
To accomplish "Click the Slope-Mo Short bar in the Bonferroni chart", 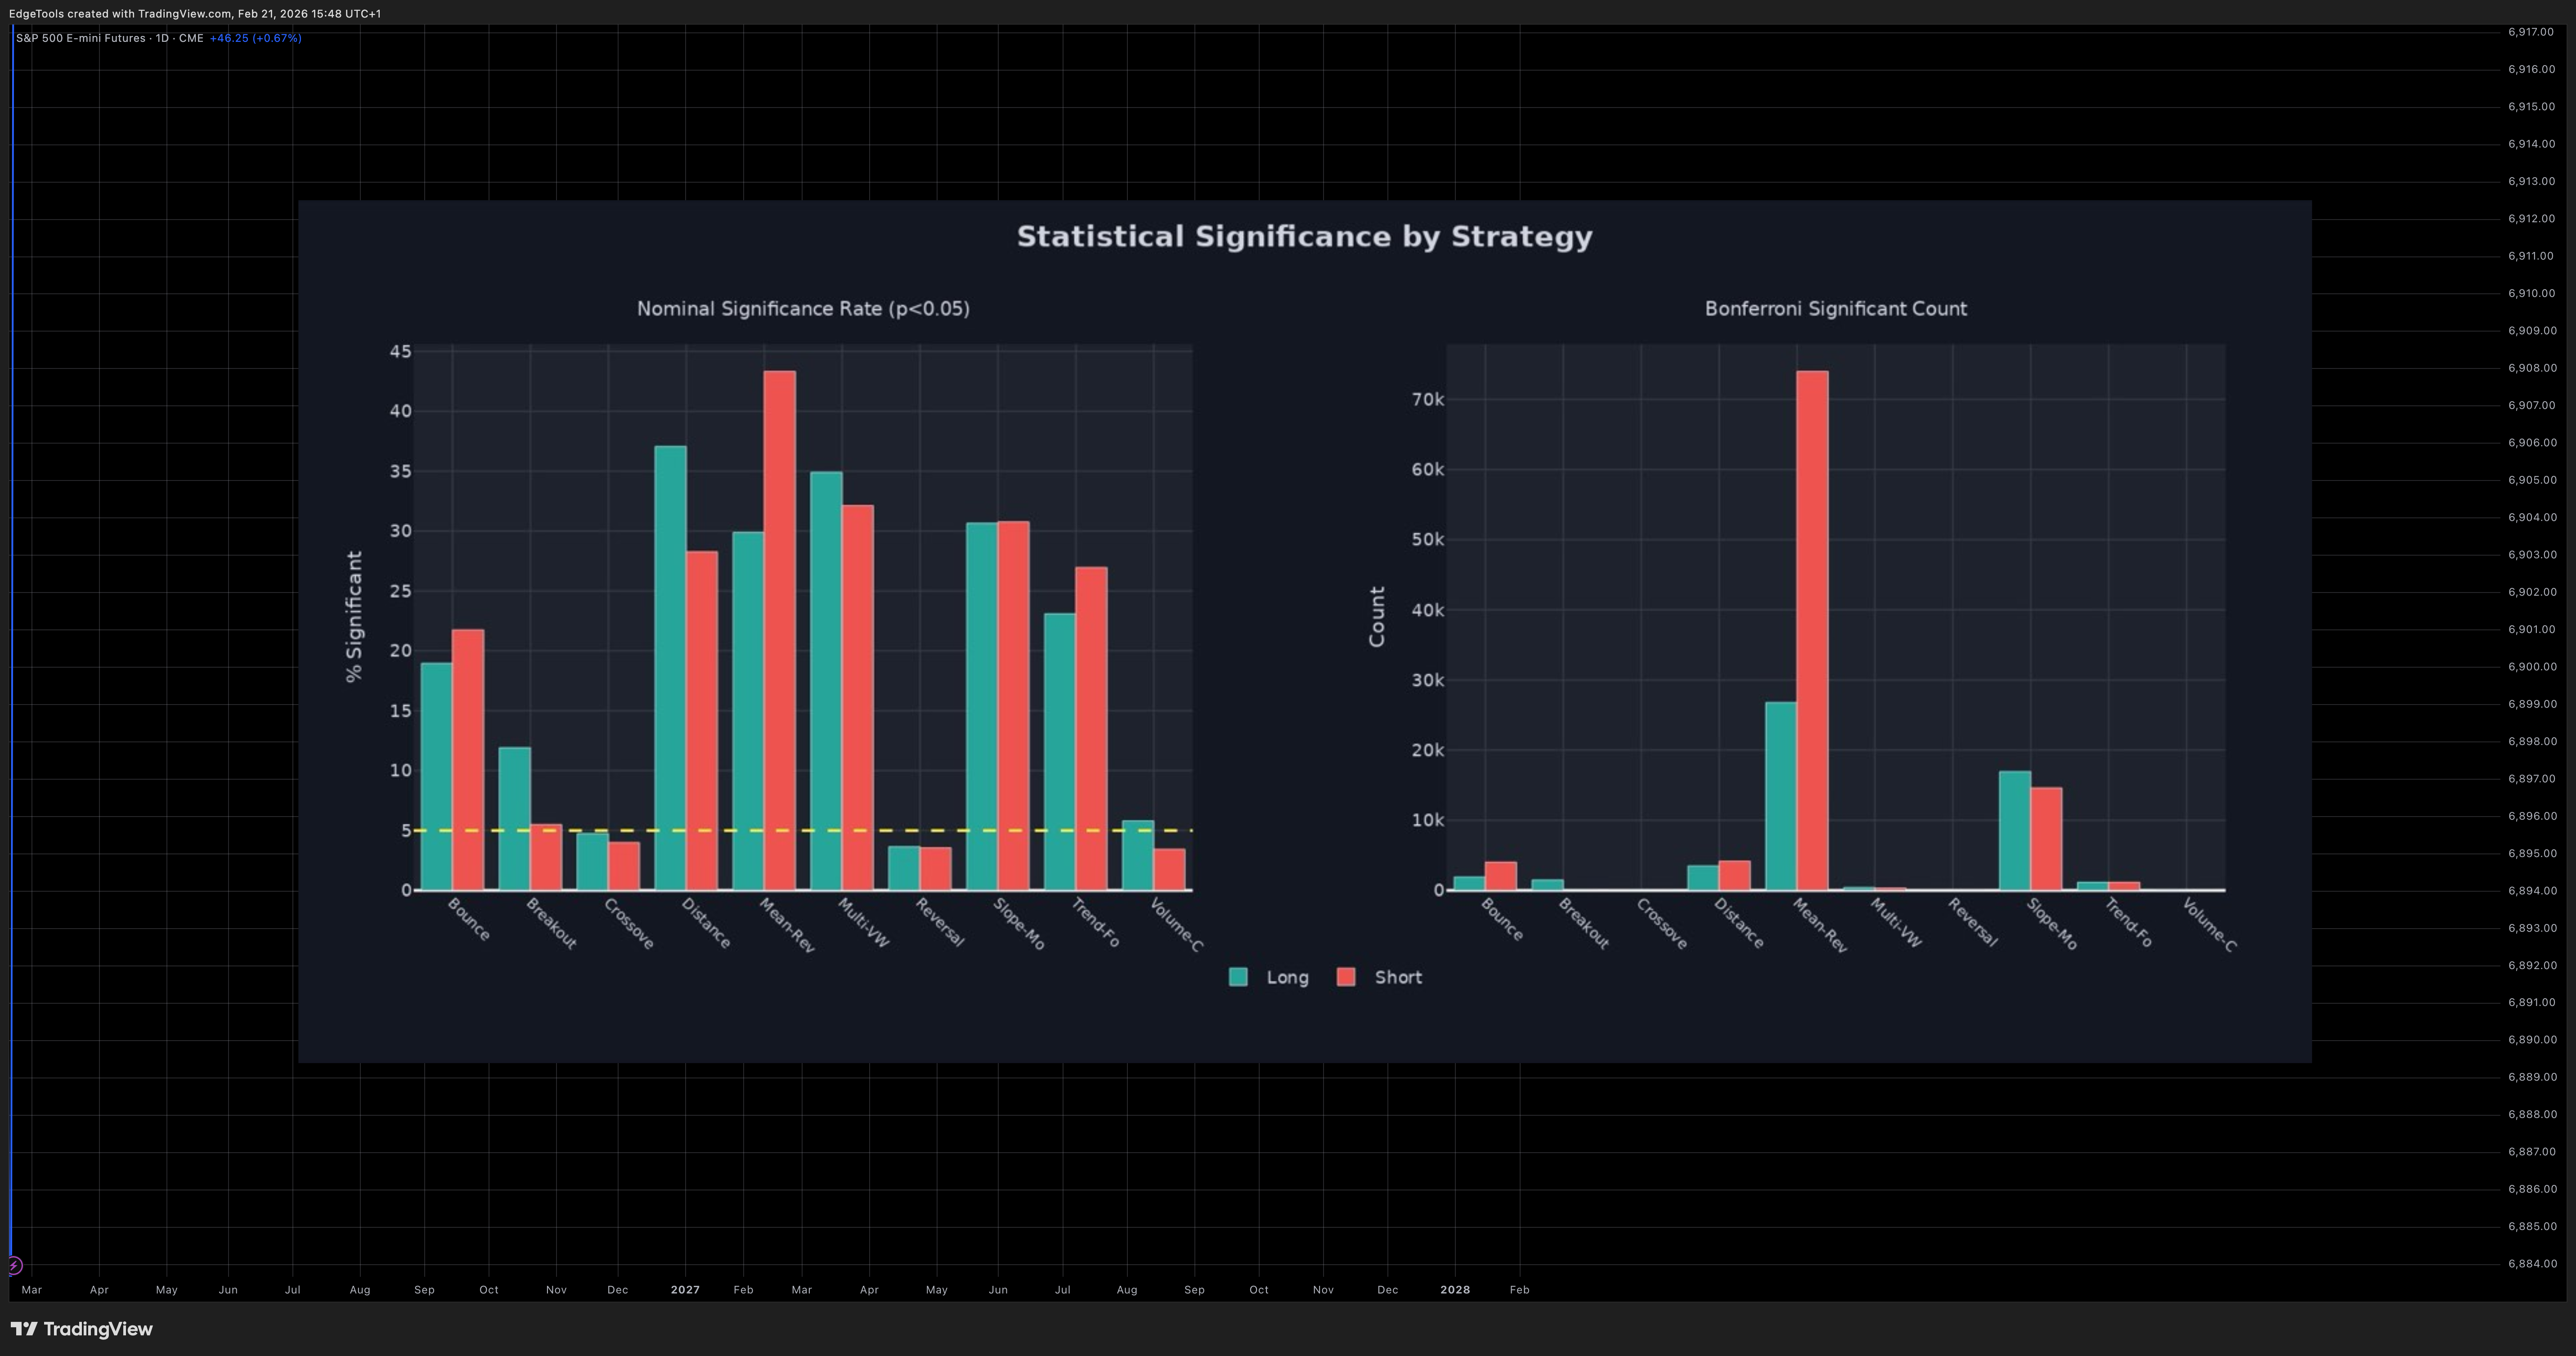I will point(2046,838).
